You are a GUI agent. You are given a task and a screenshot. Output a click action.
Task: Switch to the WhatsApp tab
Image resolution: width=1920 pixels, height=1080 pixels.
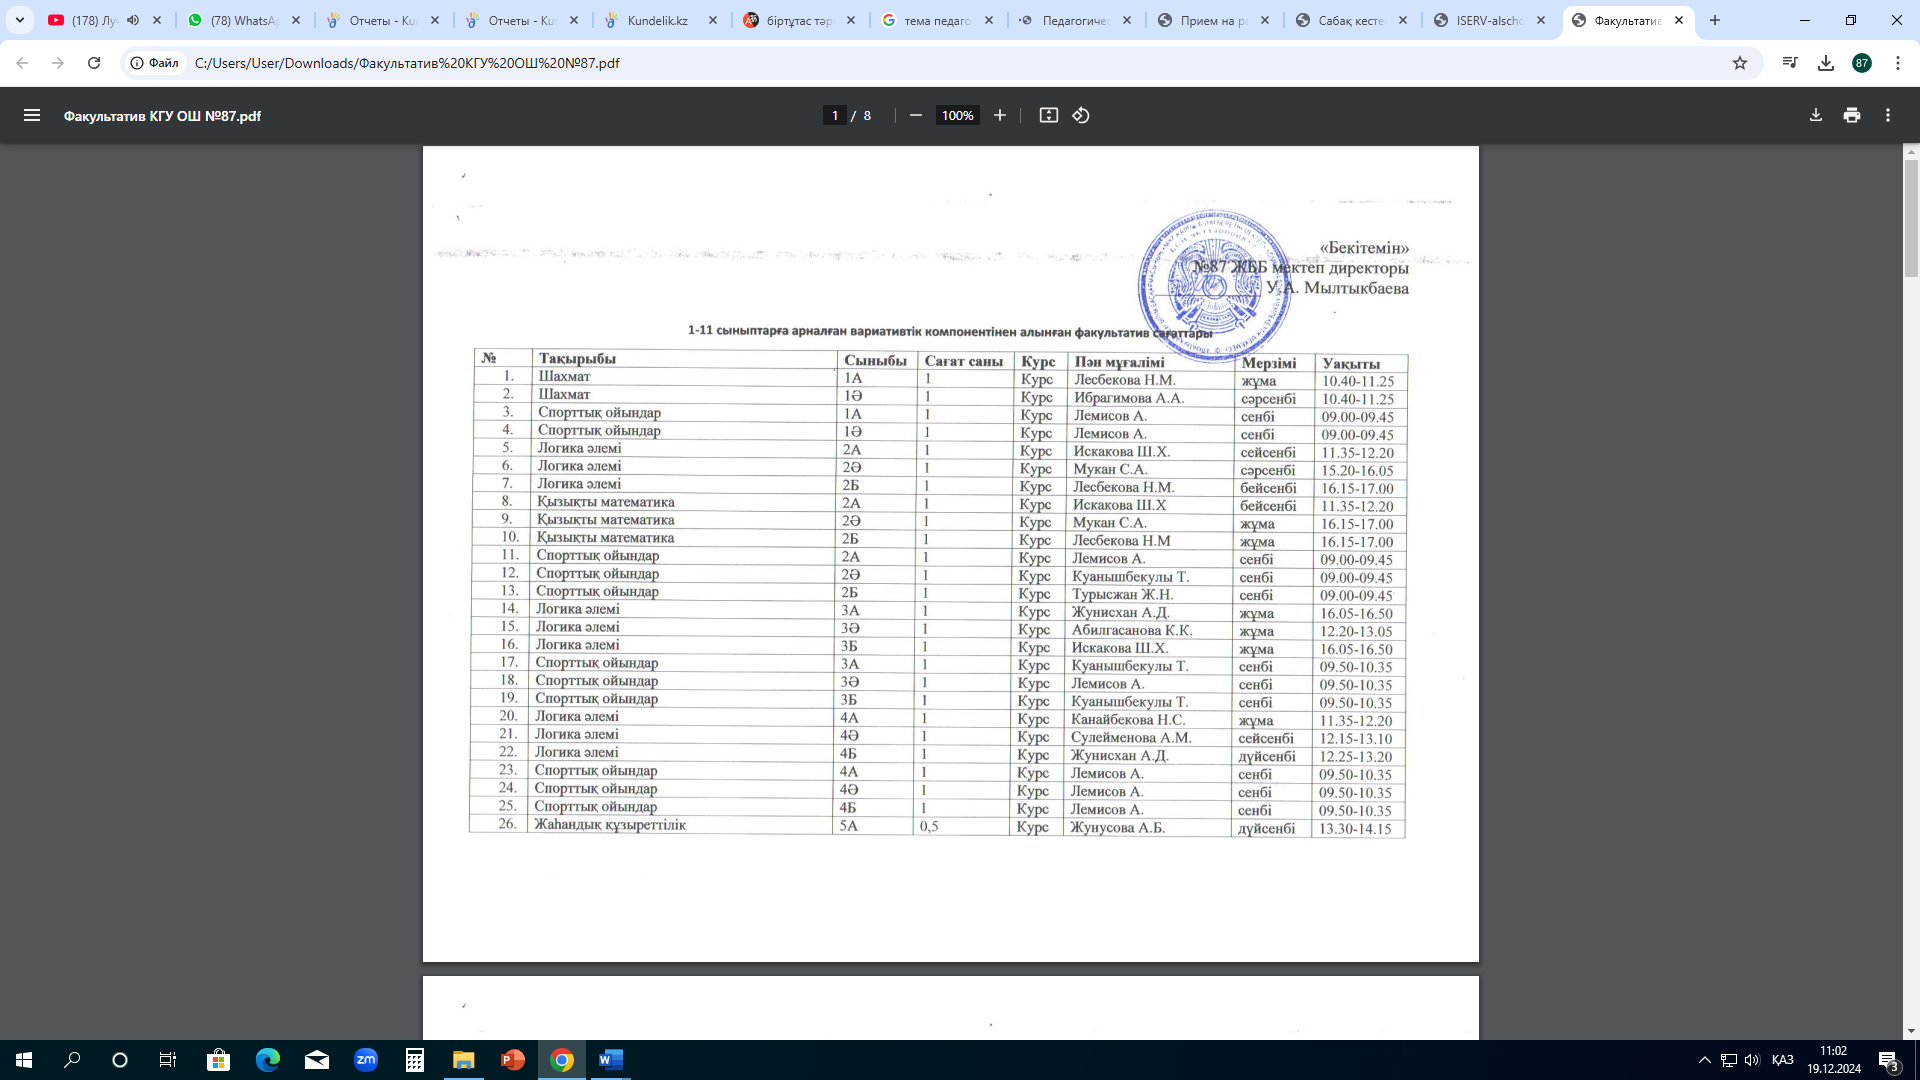click(235, 20)
